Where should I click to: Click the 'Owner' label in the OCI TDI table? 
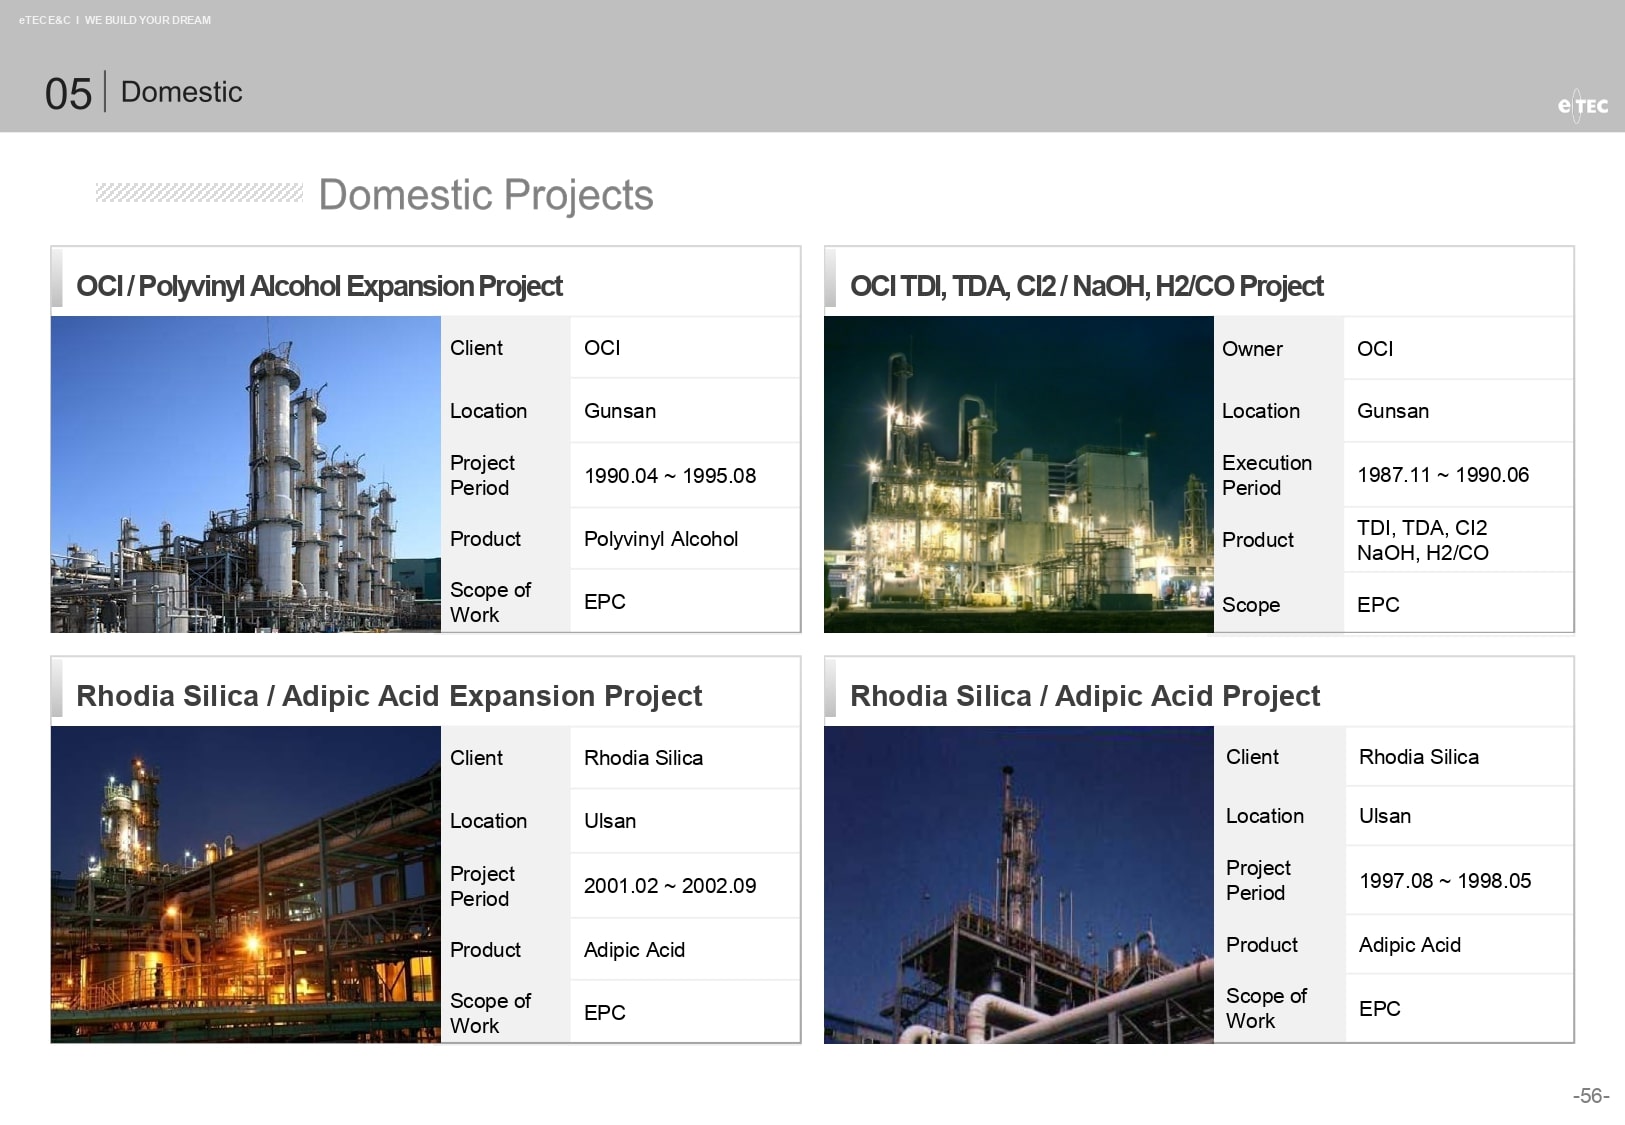pyautogui.click(x=1252, y=349)
